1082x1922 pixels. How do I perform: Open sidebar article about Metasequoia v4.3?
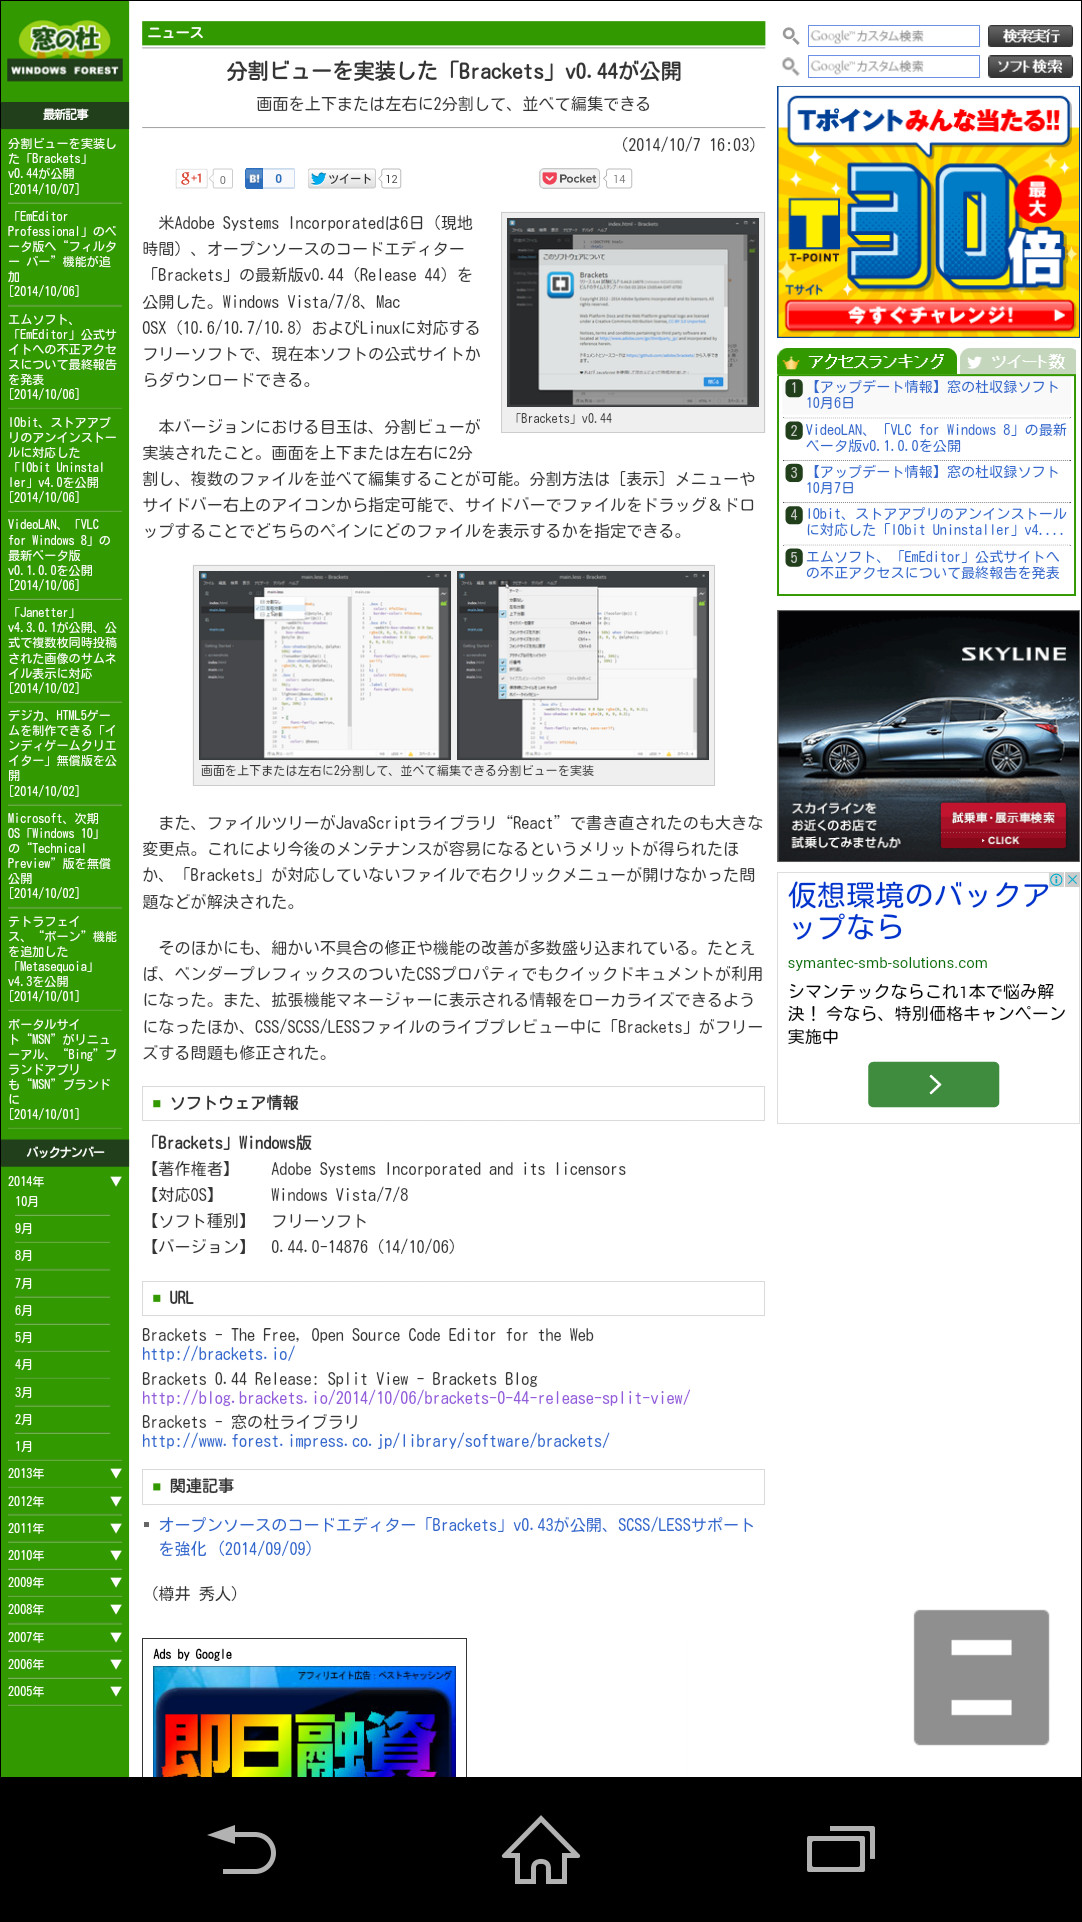point(62,959)
